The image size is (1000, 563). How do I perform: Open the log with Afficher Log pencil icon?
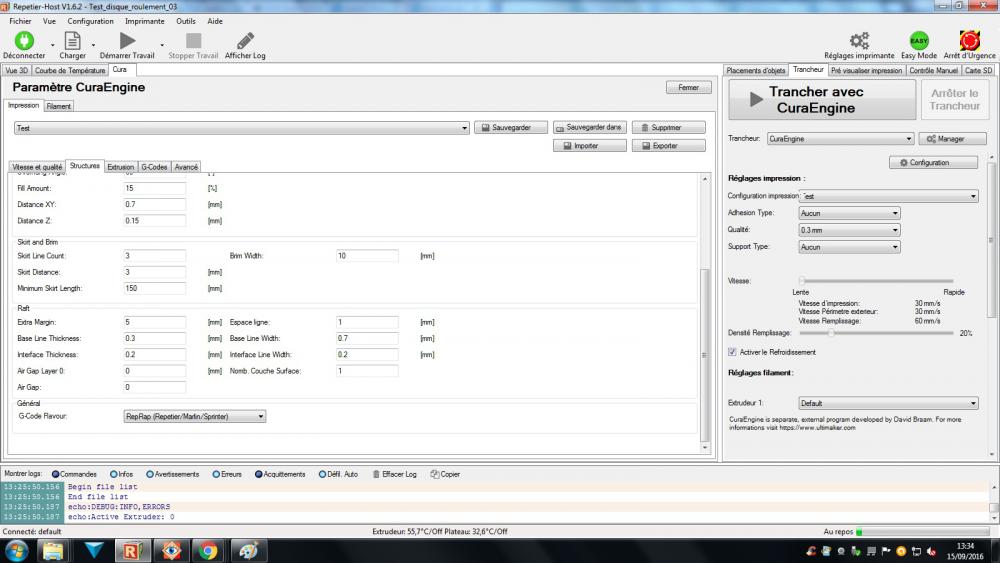pyautogui.click(x=245, y=41)
